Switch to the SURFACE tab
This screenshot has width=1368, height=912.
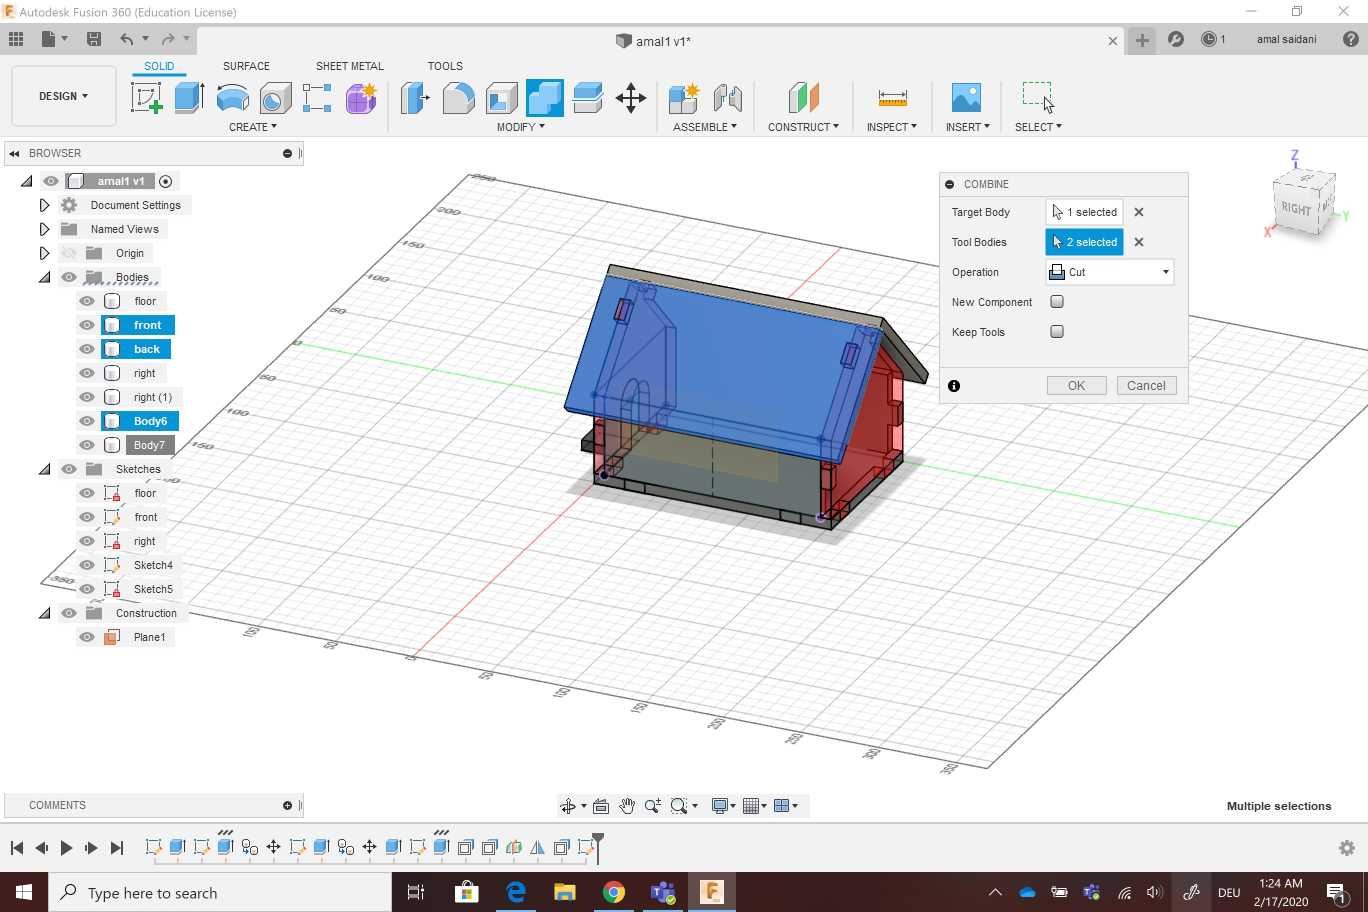246,66
